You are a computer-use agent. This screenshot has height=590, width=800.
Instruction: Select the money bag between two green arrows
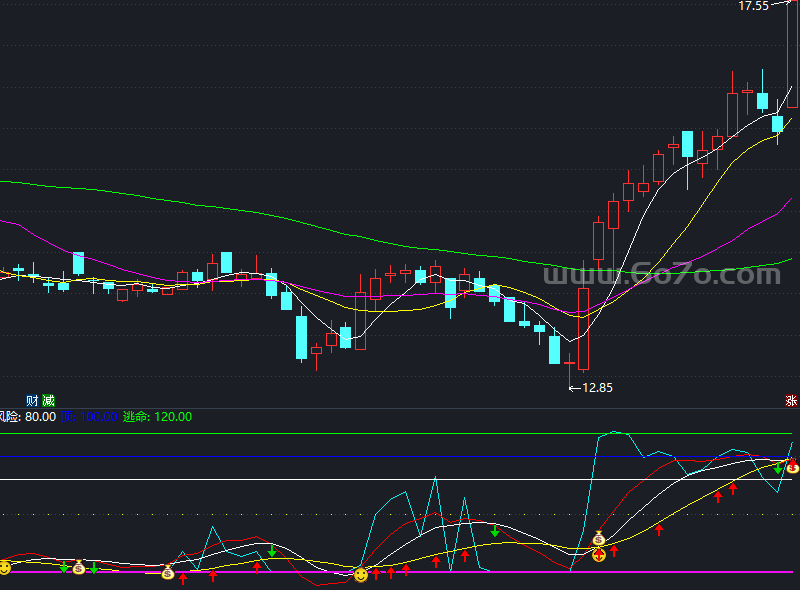[x=79, y=568]
